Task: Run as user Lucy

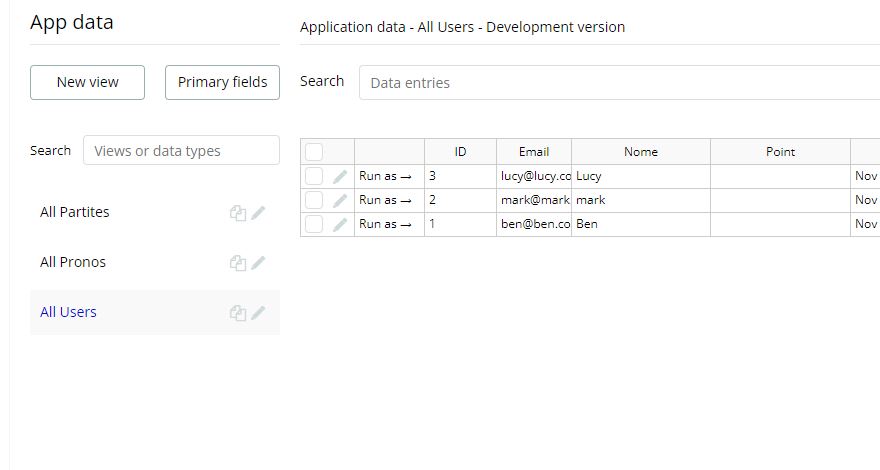Action: [x=385, y=176]
